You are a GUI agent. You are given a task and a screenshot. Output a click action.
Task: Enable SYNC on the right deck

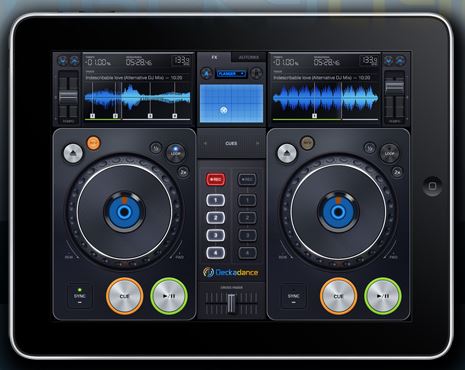[x=293, y=296]
